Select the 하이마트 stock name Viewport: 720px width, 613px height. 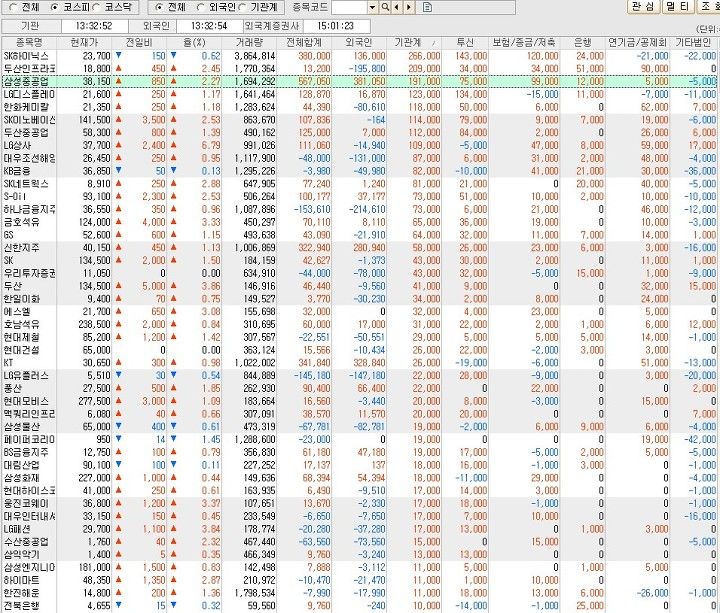pyautogui.click(x=21, y=581)
